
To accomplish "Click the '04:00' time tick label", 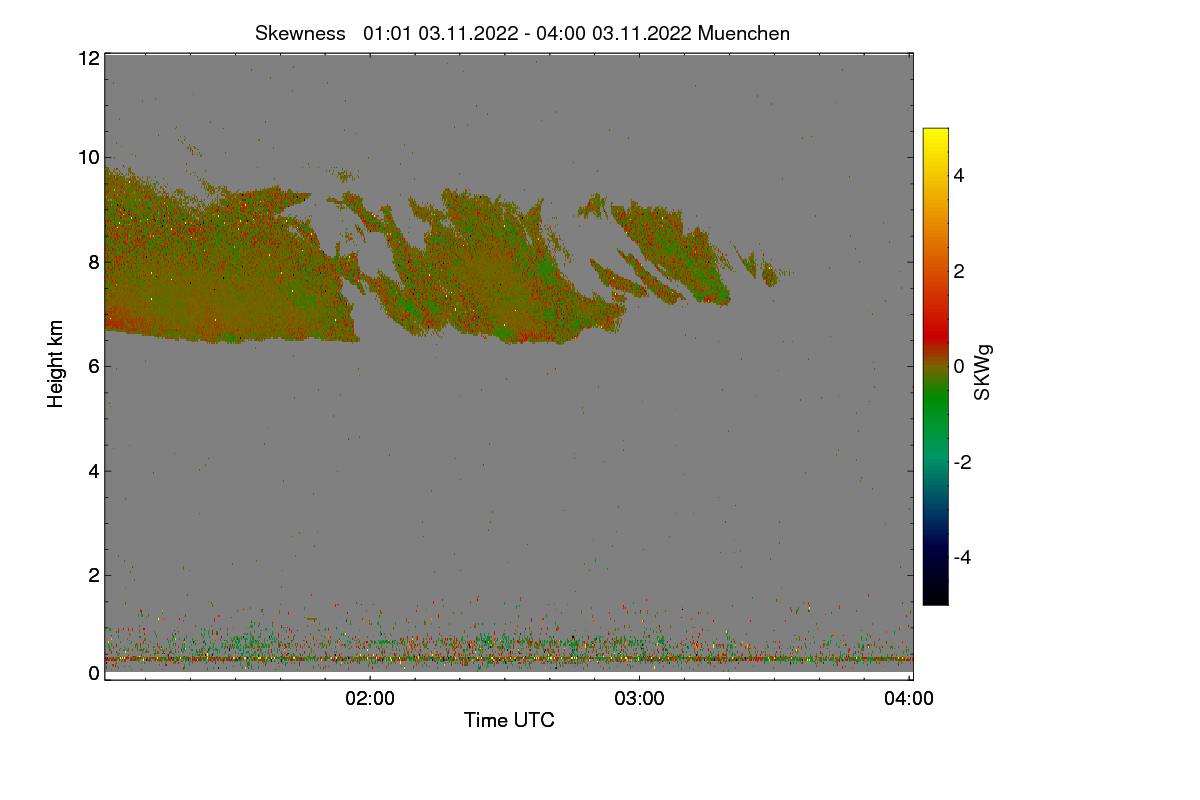I will [x=910, y=698].
